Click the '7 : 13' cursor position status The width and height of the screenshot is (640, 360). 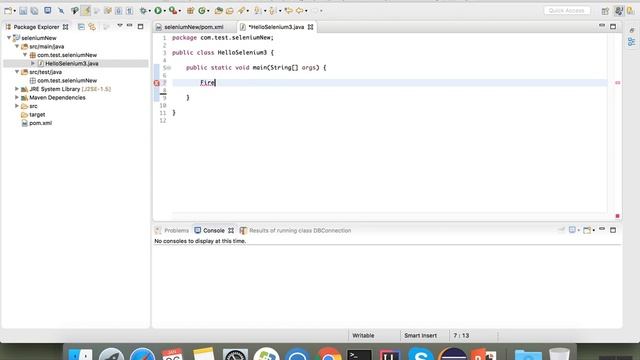[461, 336]
